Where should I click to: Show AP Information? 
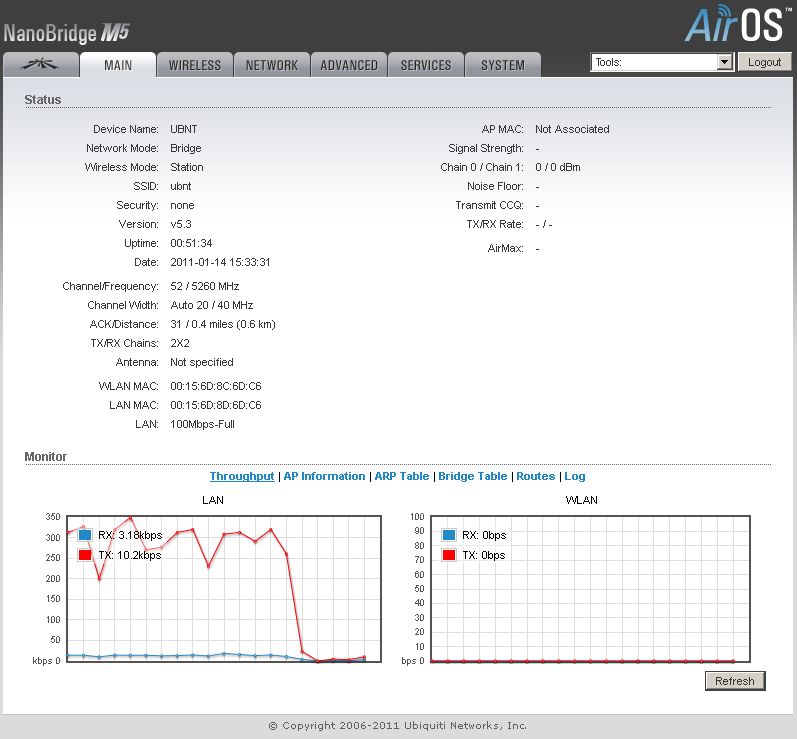point(324,476)
